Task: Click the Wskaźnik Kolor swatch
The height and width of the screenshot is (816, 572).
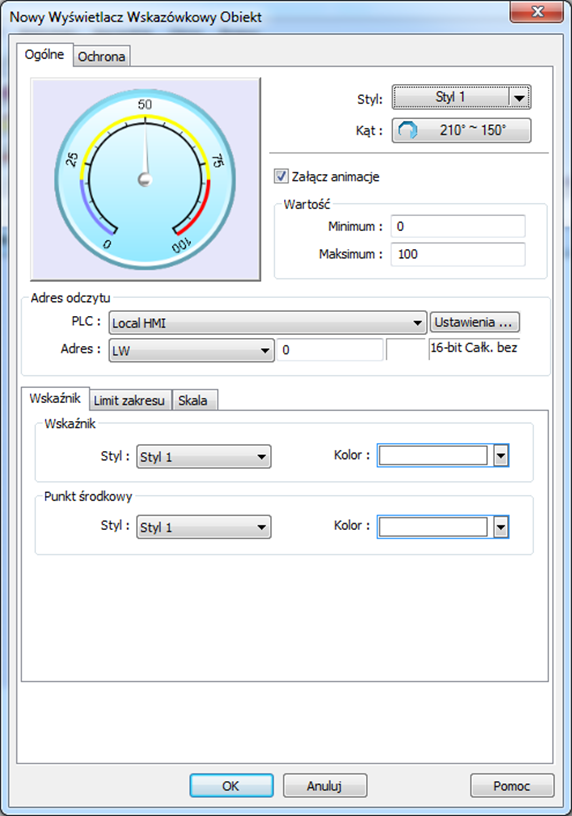Action: point(433,456)
